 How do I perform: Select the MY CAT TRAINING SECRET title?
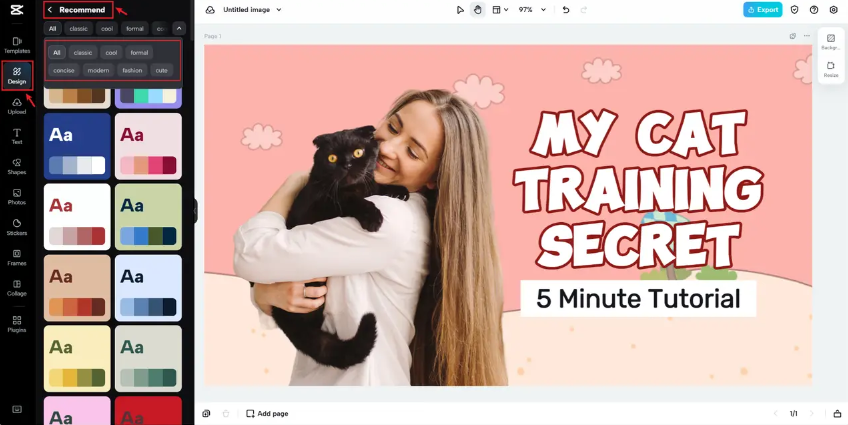(x=638, y=189)
